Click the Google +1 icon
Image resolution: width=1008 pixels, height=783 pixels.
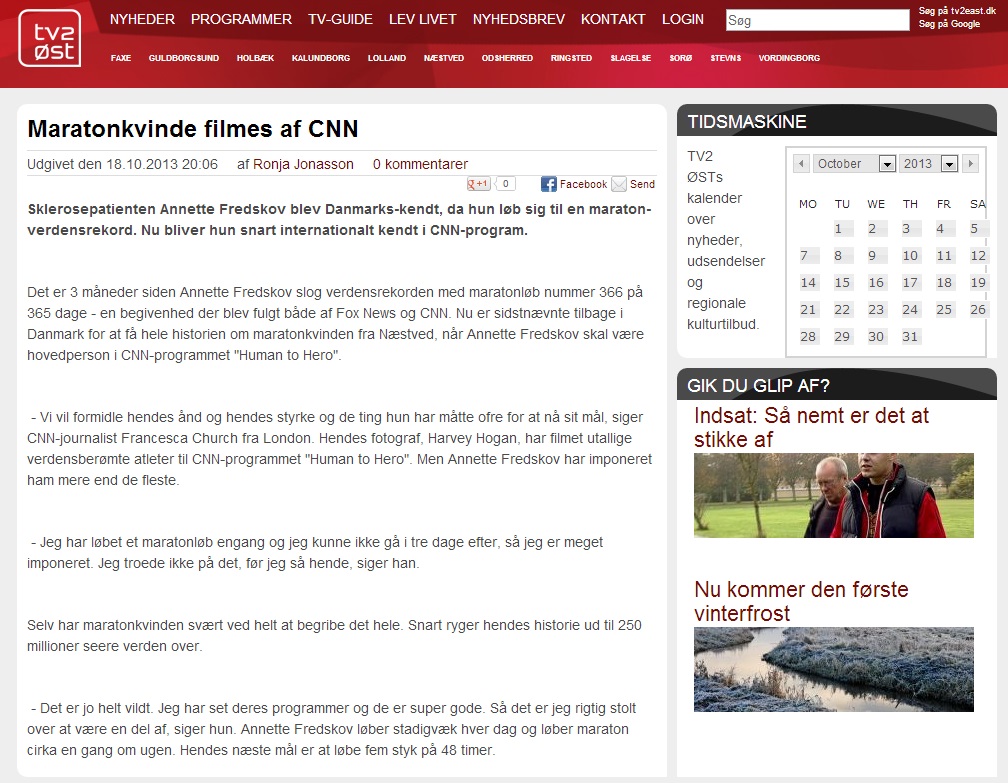[x=478, y=184]
